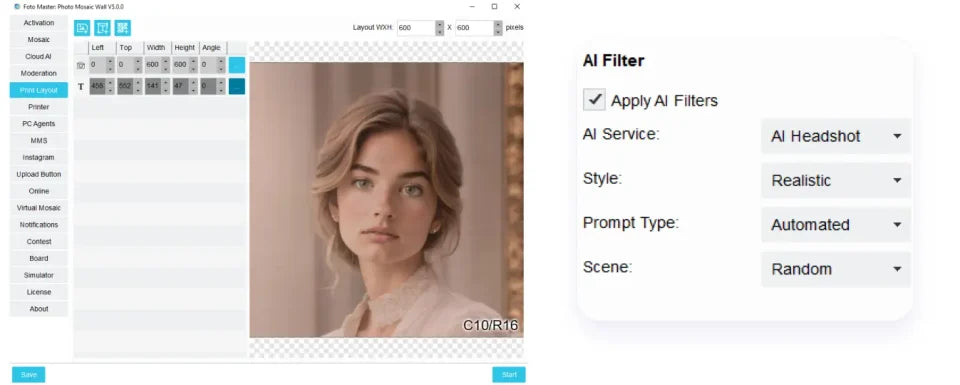This screenshot has height=385, width=960.
Task: Click the text layer Top field showing 552
Action: pos(125,86)
